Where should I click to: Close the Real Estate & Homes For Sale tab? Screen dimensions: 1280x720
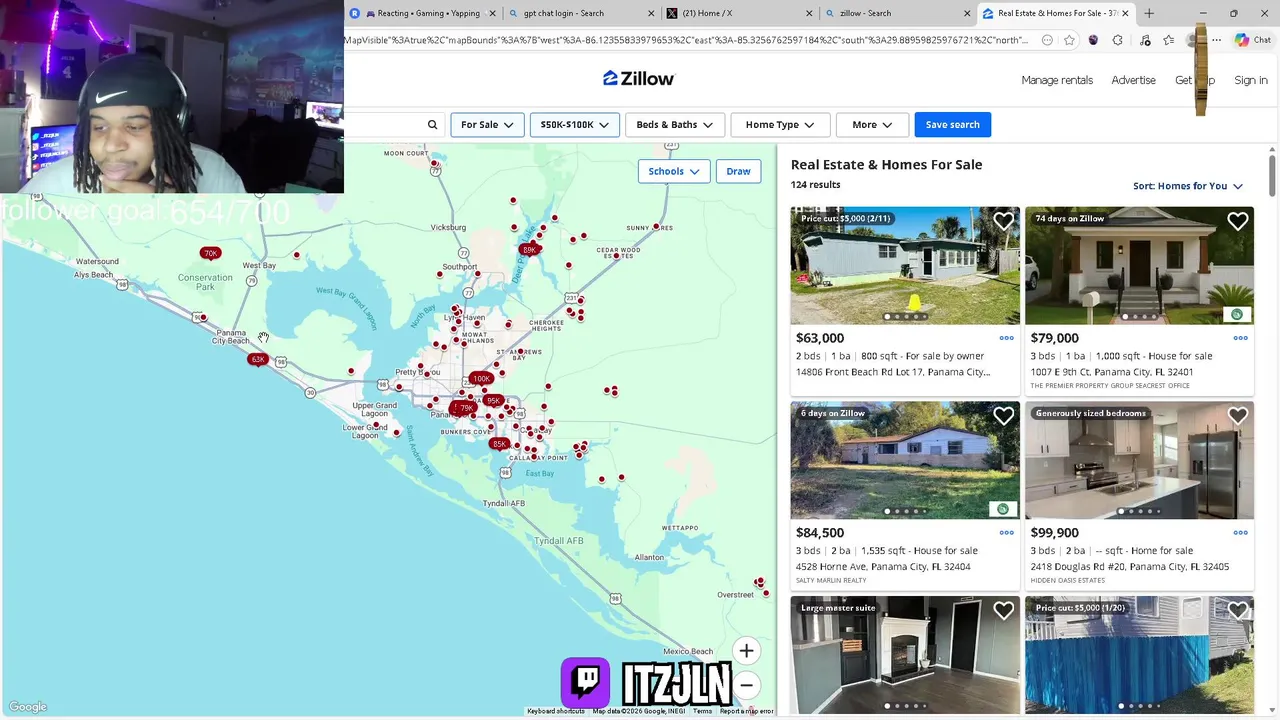click(x=1125, y=13)
